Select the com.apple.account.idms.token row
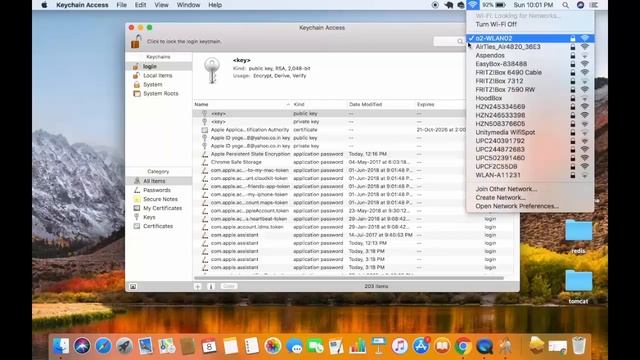Screen dimensions: 640x360 point(353,227)
